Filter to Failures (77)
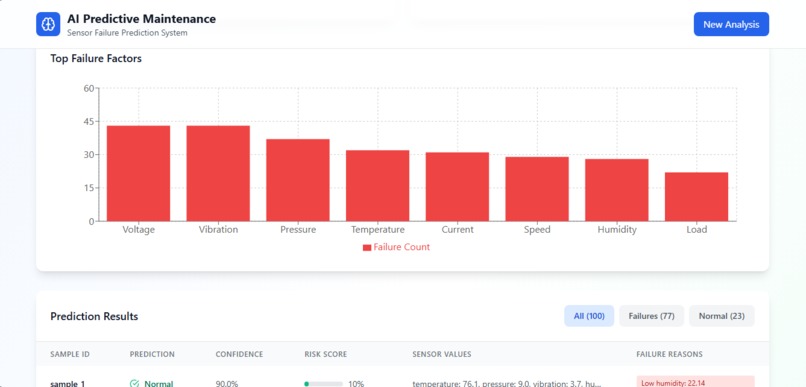Image resolution: width=806 pixels, height=387 pixels. pyautogui.click(x=651, y=316)
